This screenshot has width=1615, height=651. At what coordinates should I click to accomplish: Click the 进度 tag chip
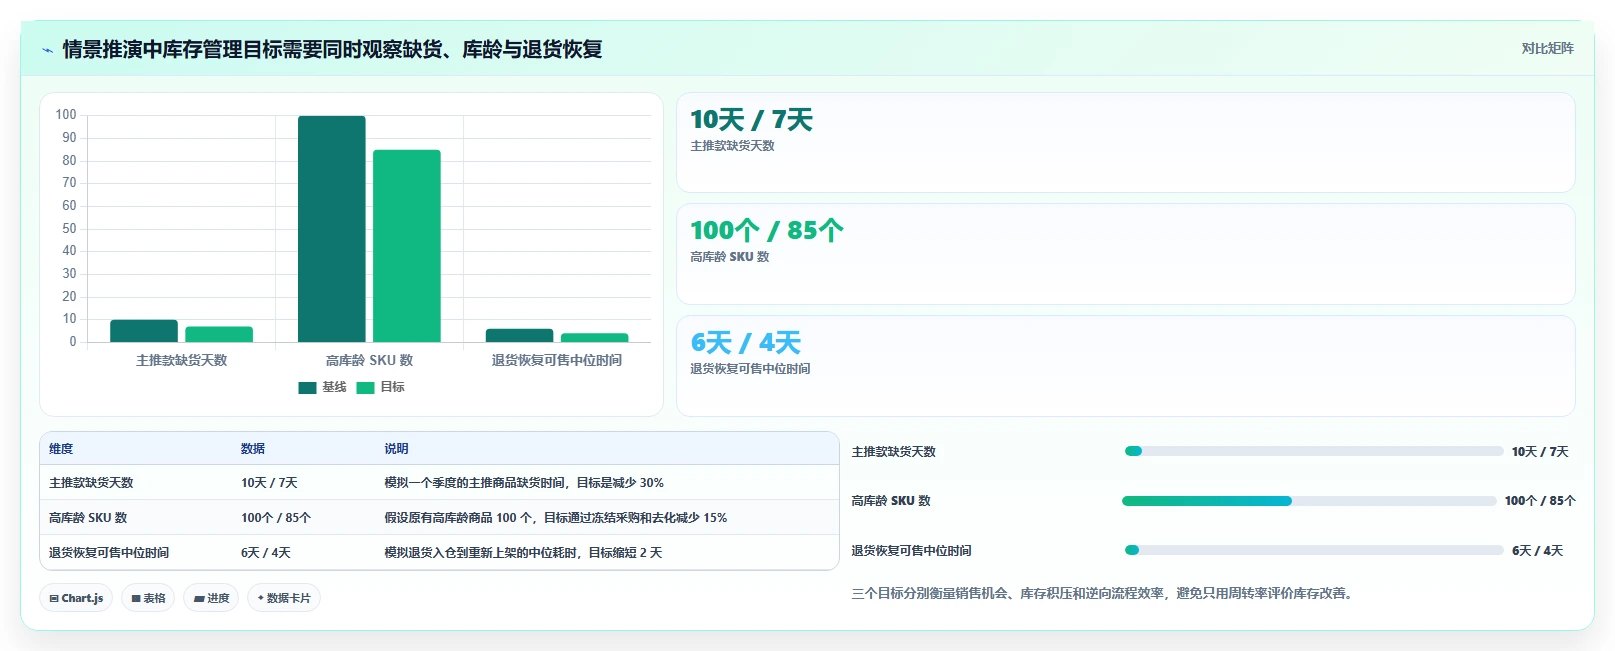211,598
